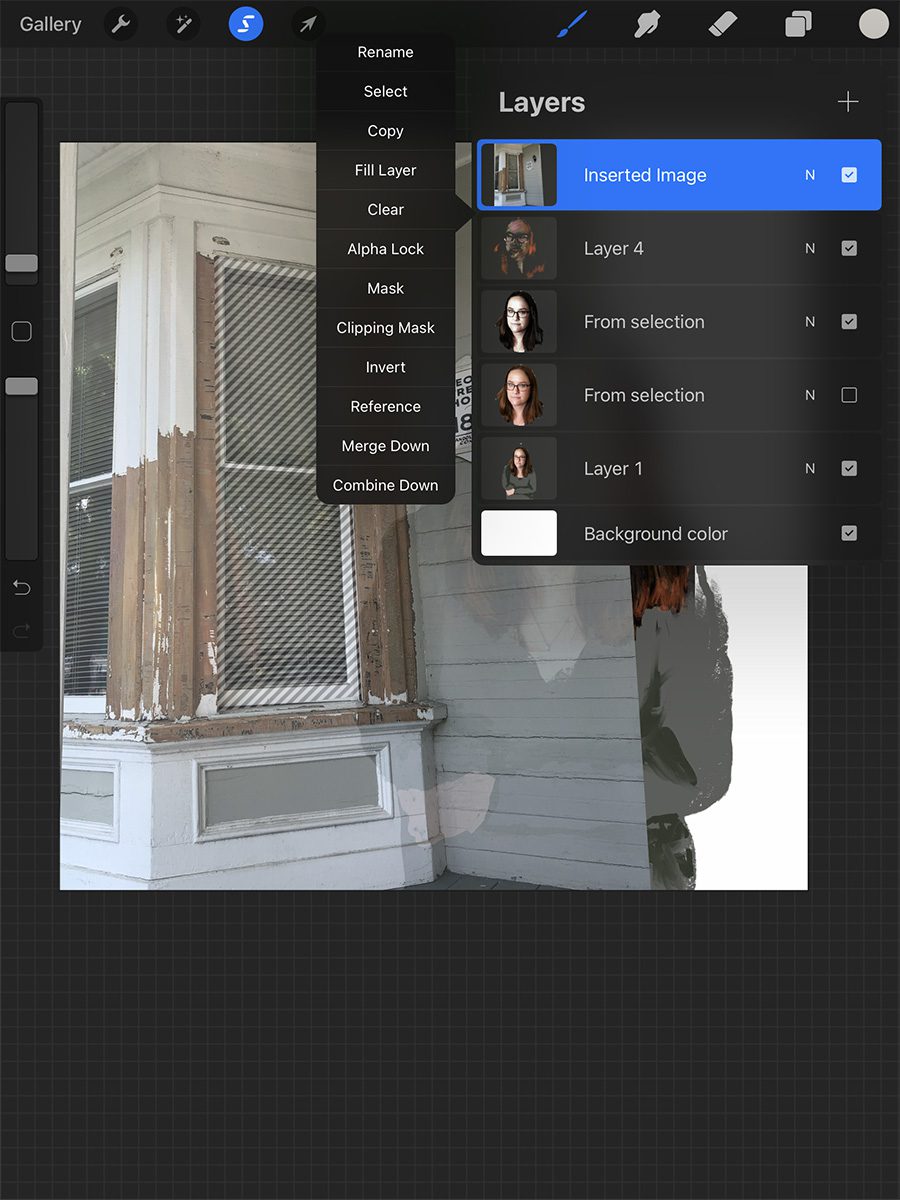
Task: Open the Layers panel icon
Action: [x=797, y=24]
